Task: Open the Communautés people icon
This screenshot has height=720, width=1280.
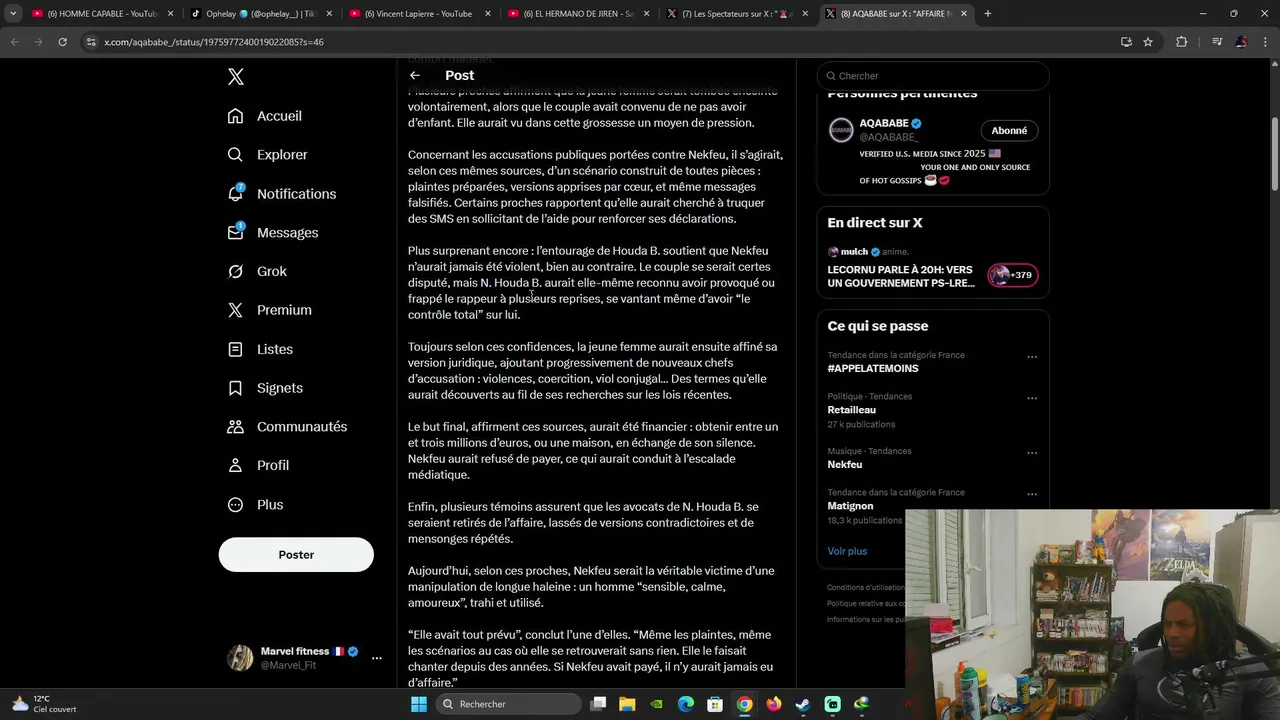Action: pos(235,427)
